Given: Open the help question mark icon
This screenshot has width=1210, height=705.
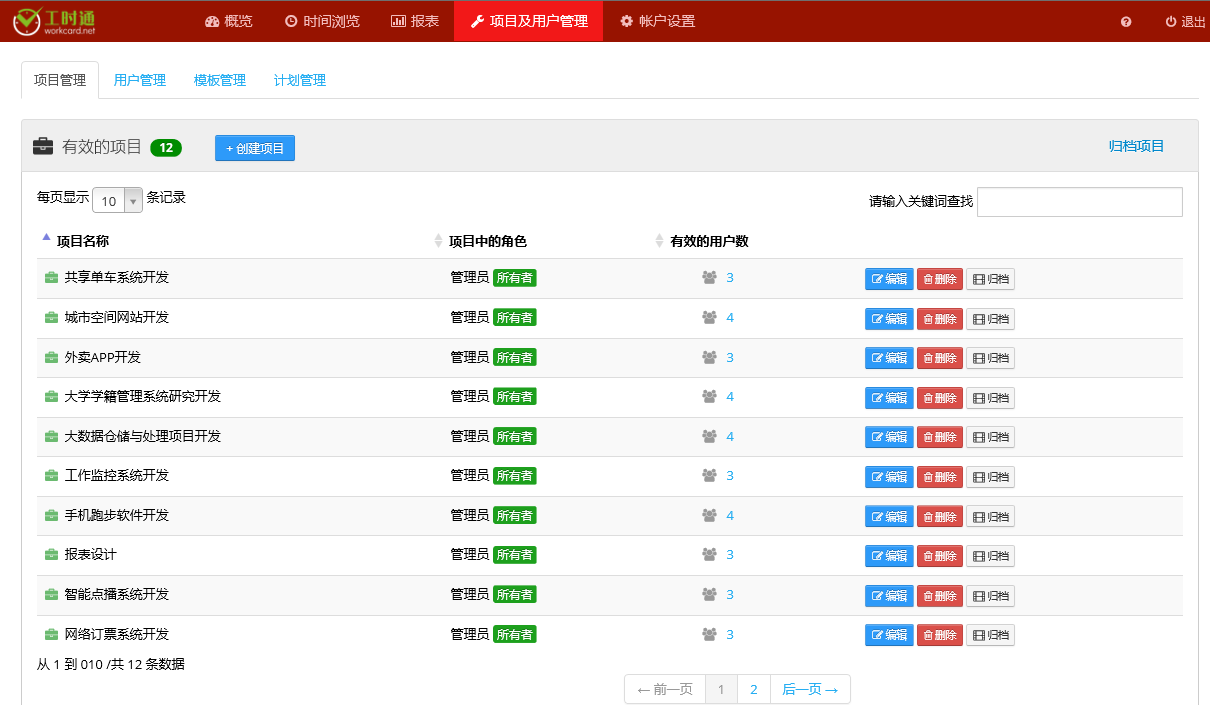Looking at the screenshot, I should tap(1126, 22).
